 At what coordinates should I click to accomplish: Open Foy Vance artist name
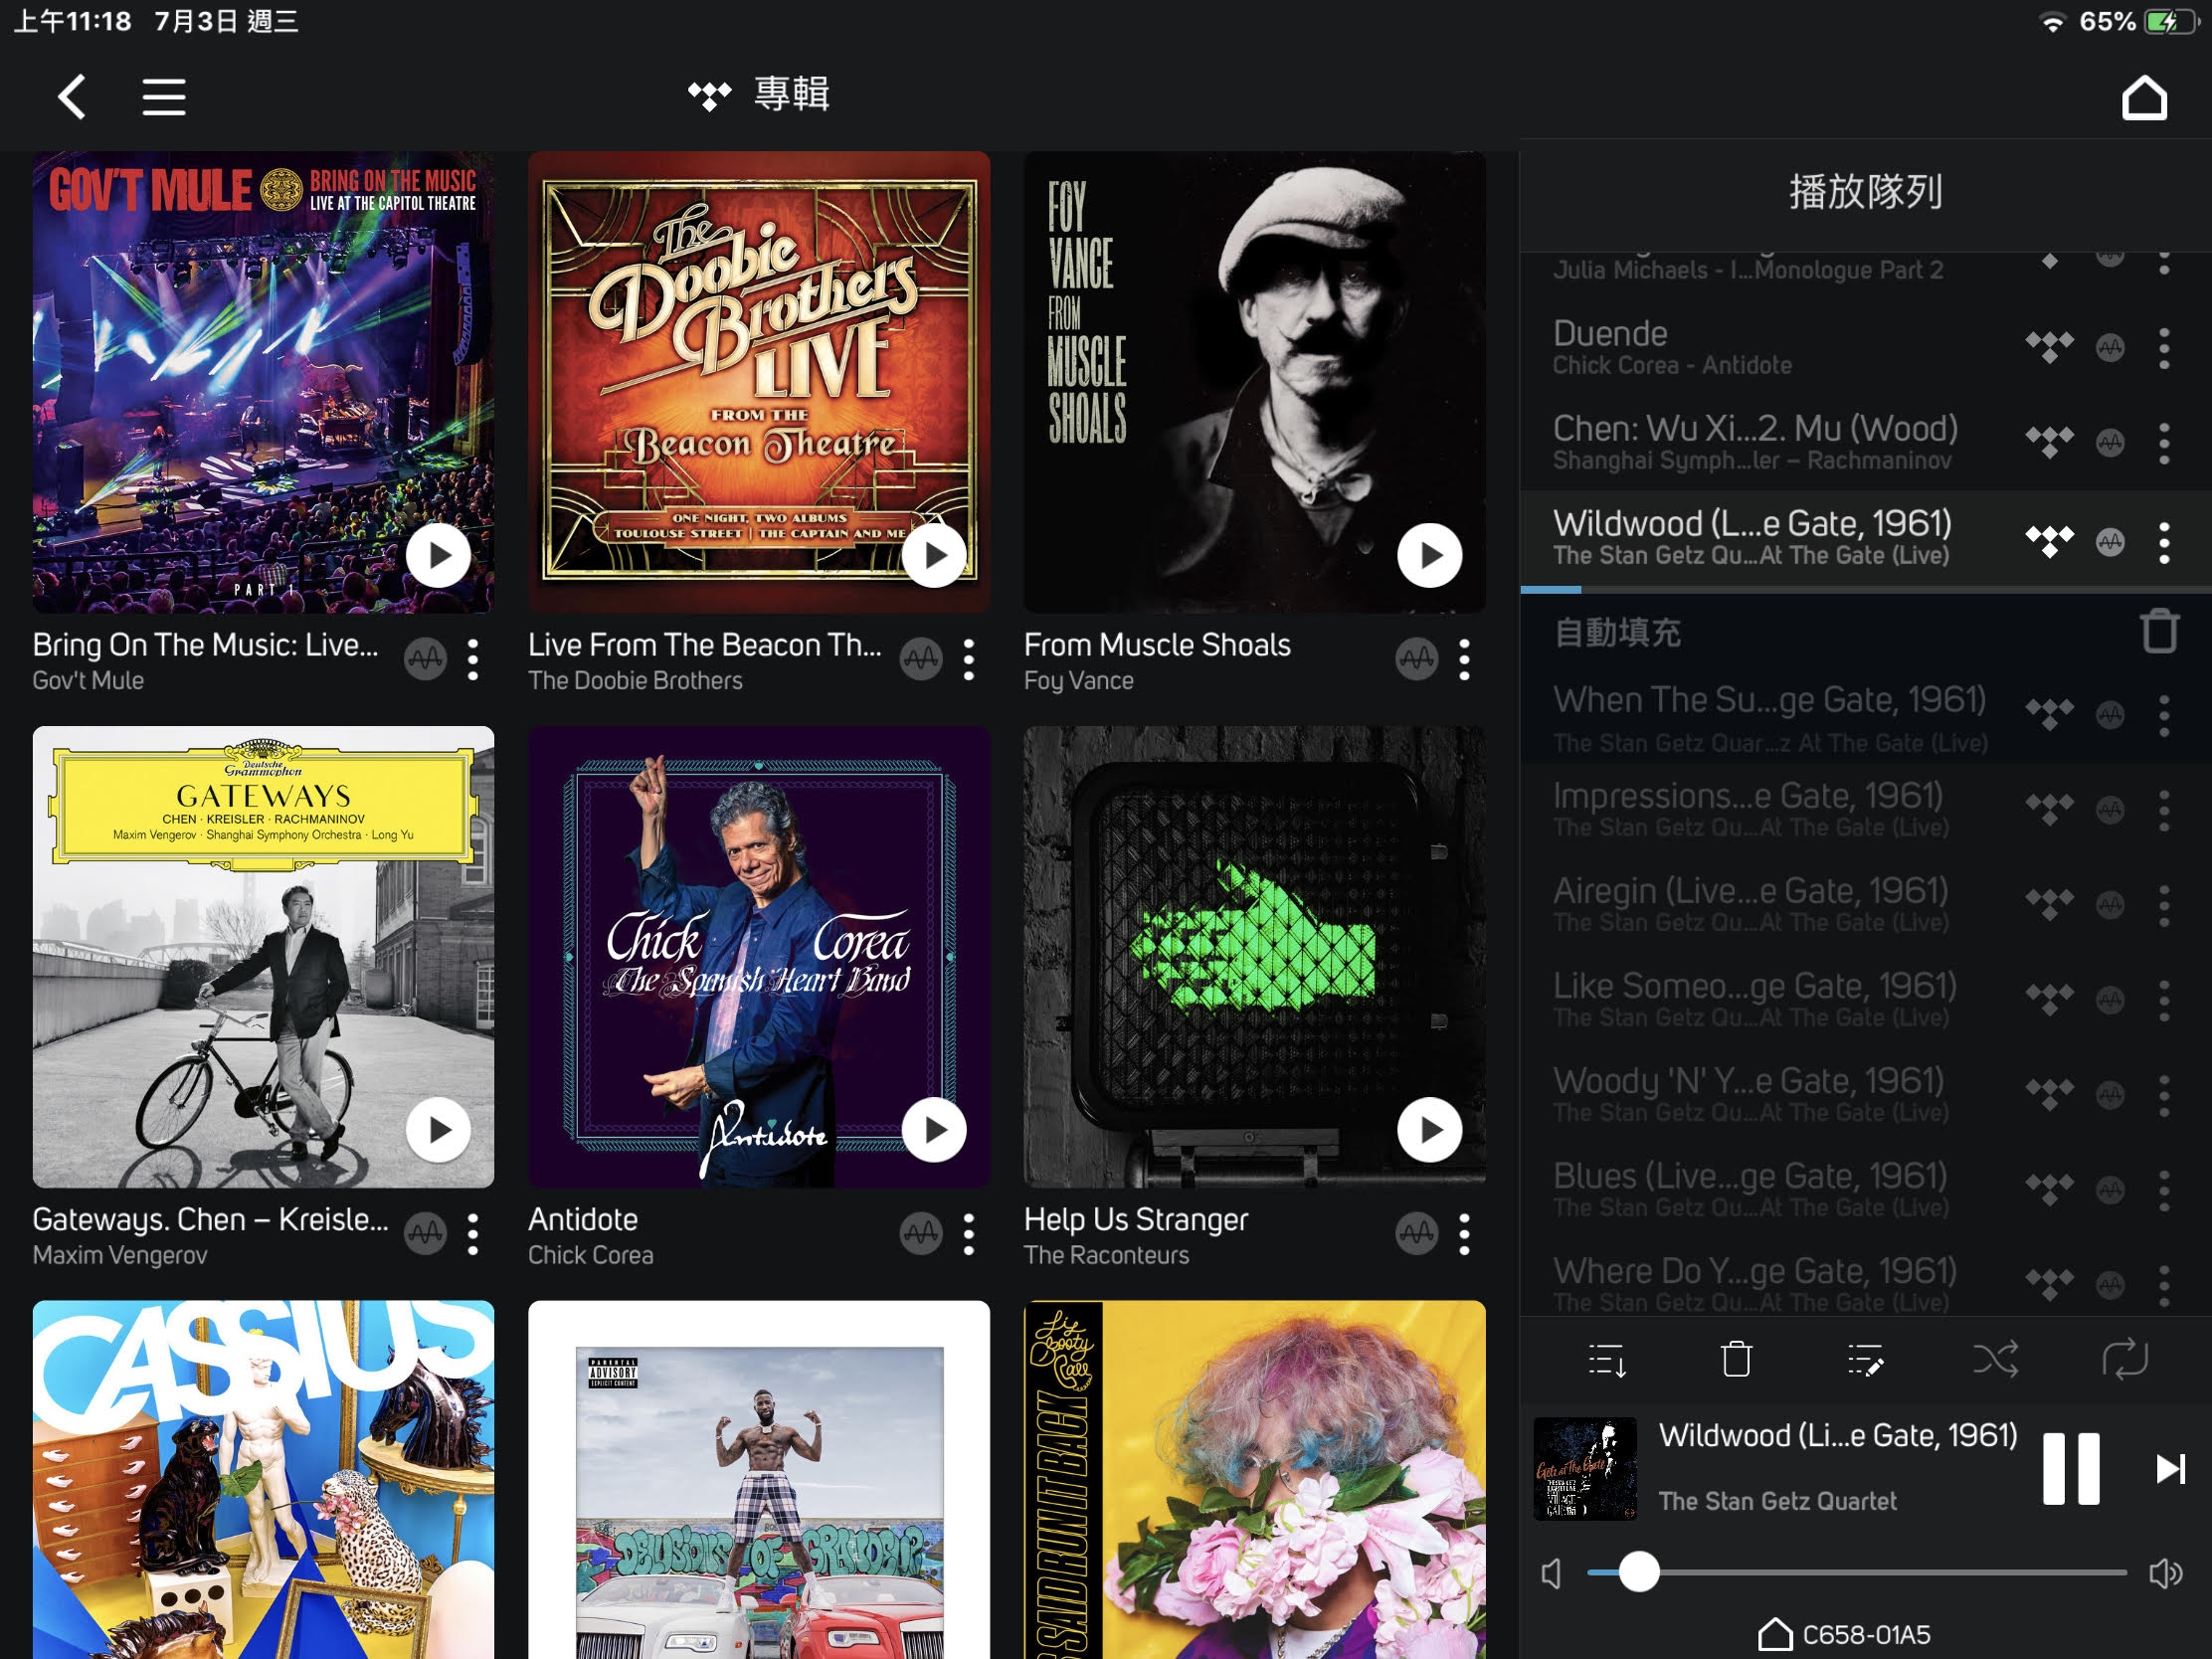pyautogui.click(x=1079, y=680)
